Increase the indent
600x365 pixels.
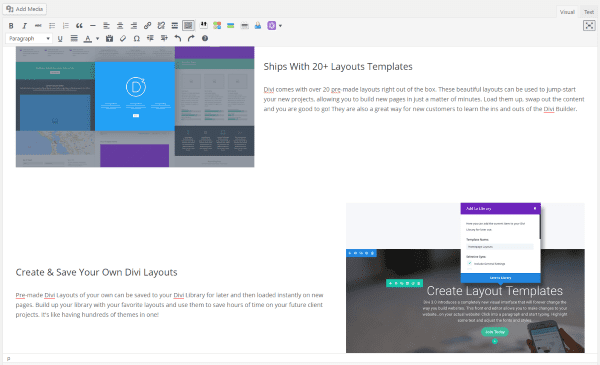coord(164,38)
